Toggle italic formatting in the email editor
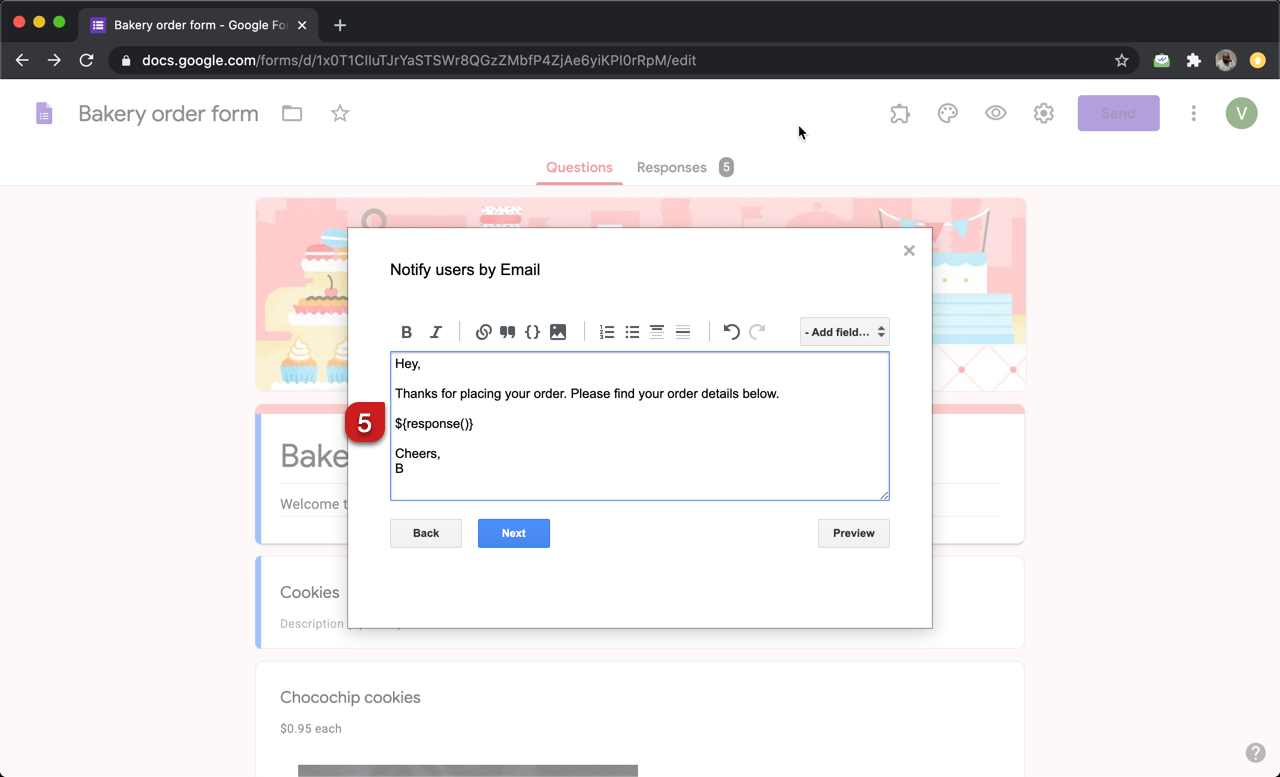This screenshot has width=1280, height=777. 435,331
